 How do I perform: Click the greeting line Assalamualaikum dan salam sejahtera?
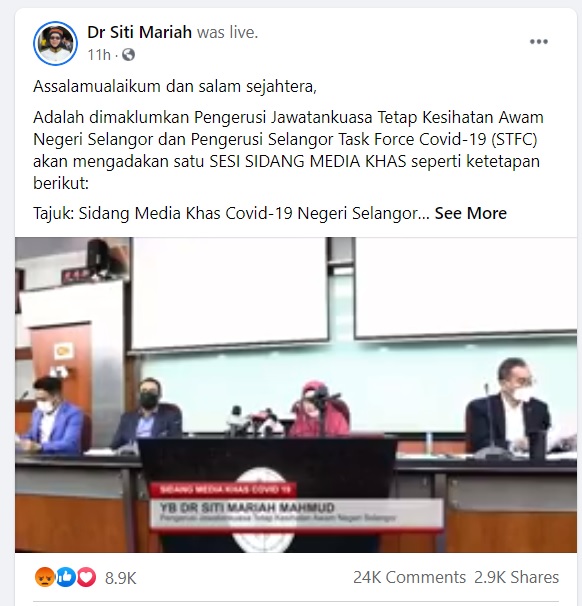[175, 86]
